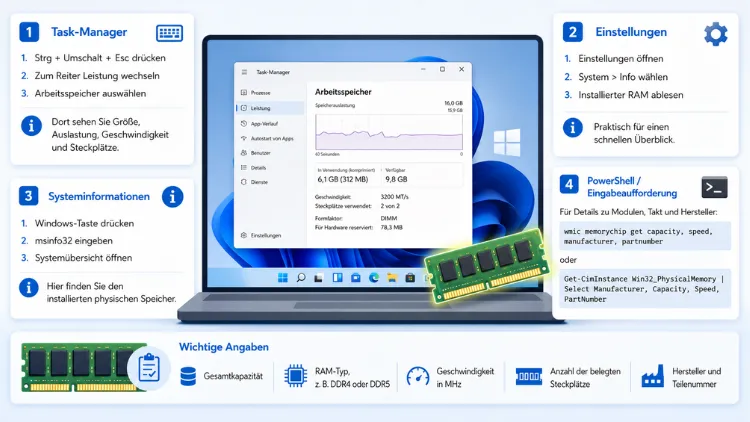Click 'Einstellungen öffnen' step
Screen dimensions: 750x422
pos(620,59)
